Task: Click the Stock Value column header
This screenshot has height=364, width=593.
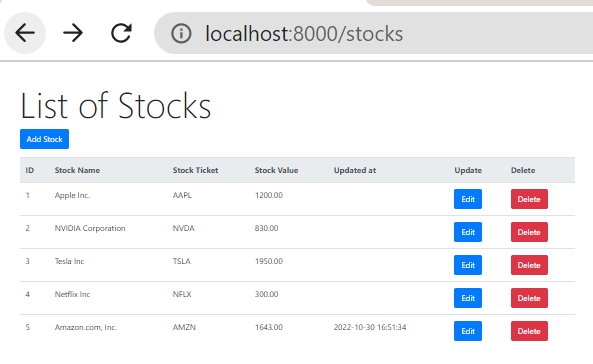Action: (276, 170)
